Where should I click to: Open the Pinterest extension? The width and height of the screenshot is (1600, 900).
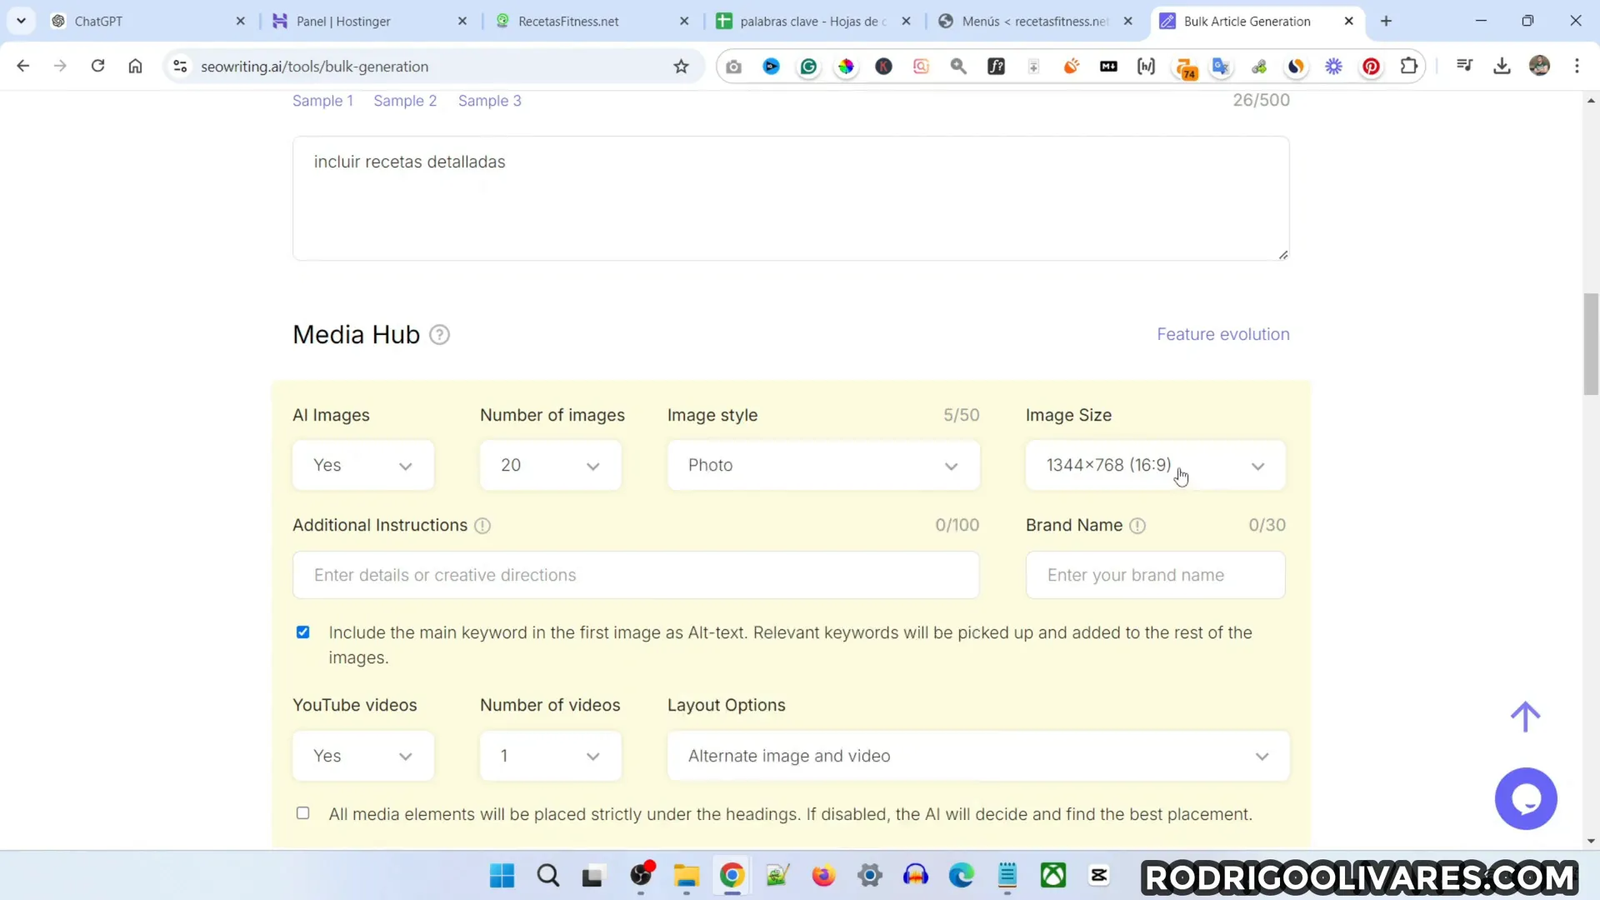tap(1370, 66)
